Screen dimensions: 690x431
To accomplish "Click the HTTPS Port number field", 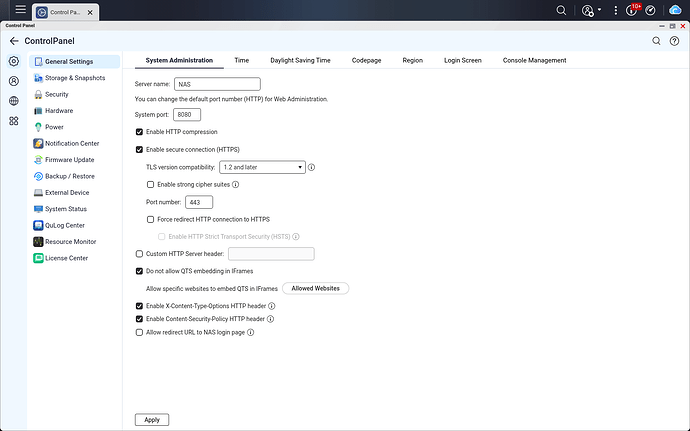I will tap(199, 202).
